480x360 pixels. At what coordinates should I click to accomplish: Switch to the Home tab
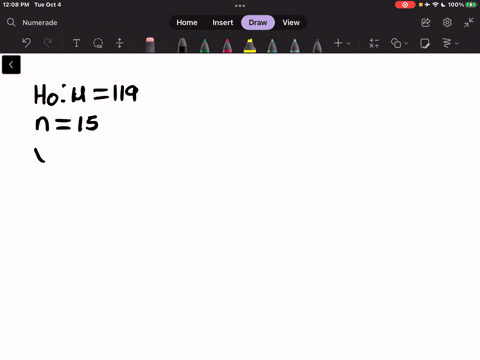pyautogui.click(x=187, y=22)
